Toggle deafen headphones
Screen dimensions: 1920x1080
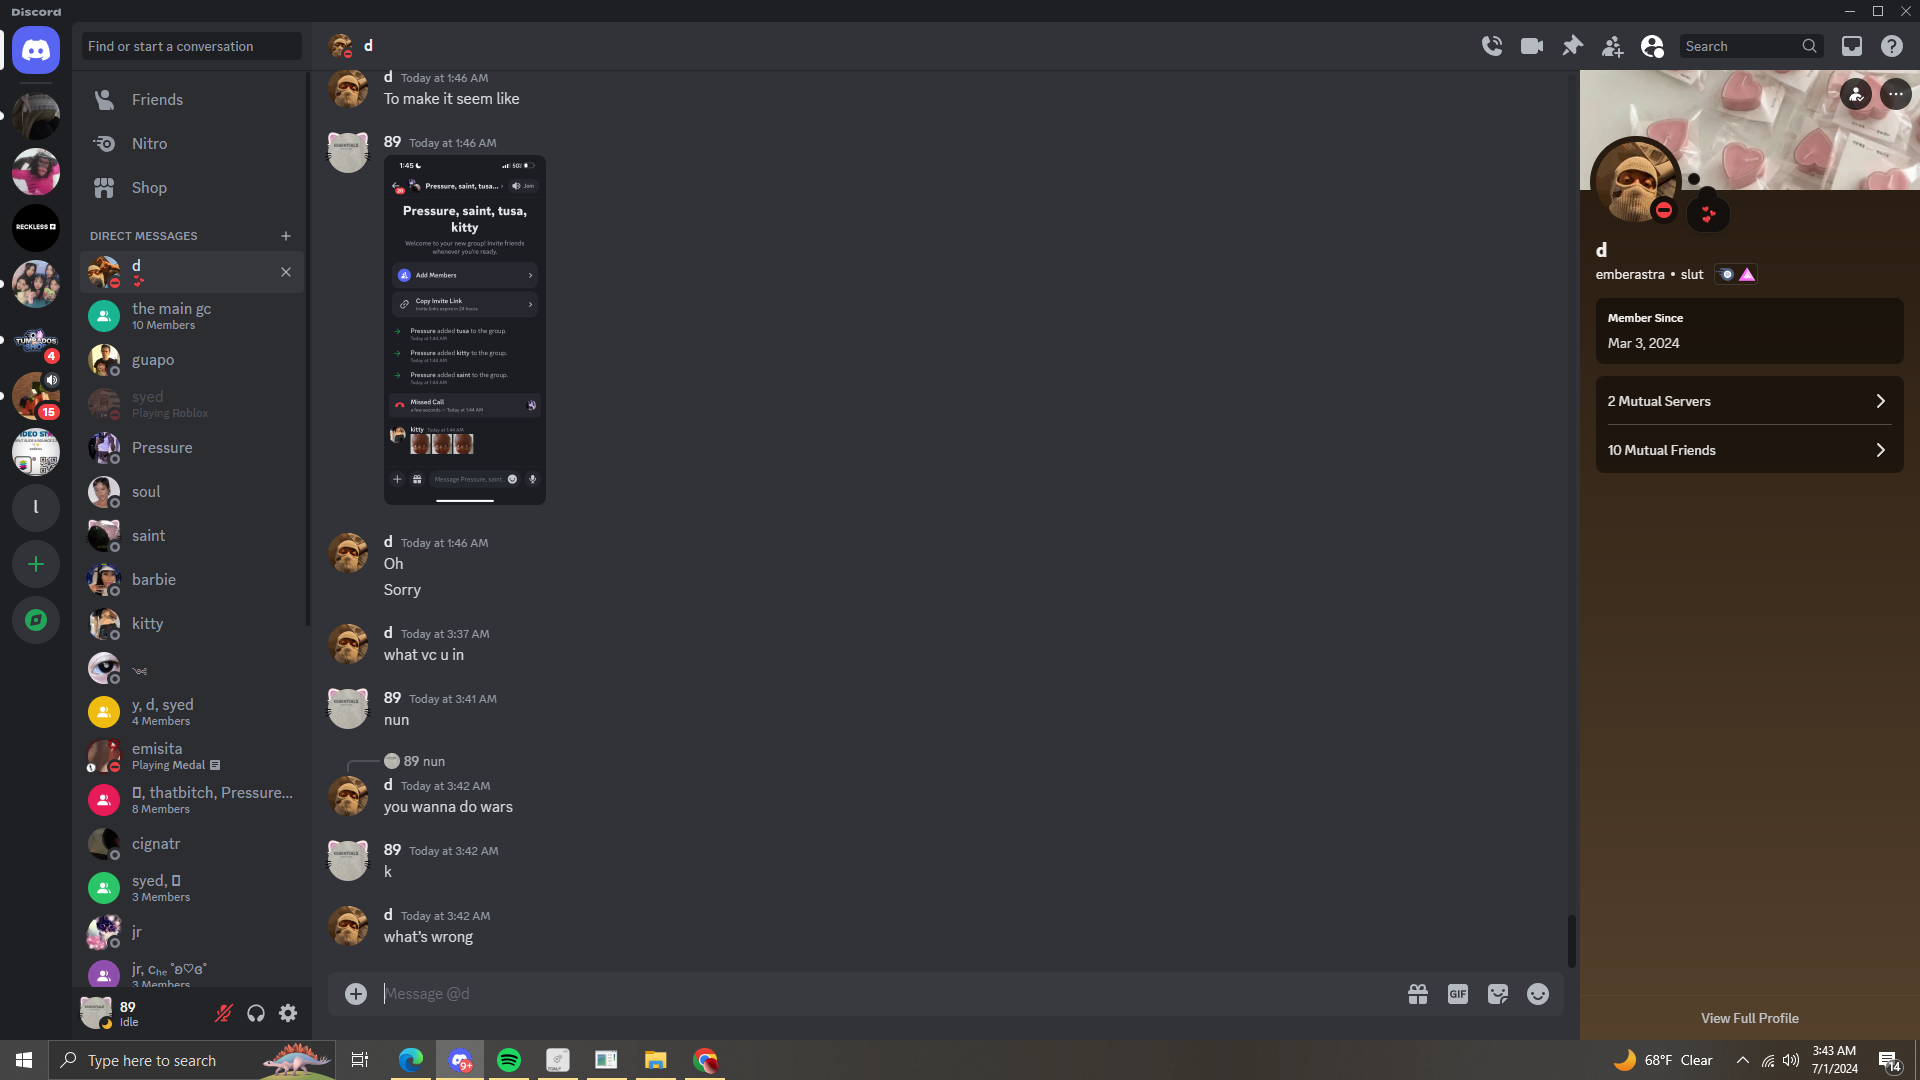(x=256, y=1014)
